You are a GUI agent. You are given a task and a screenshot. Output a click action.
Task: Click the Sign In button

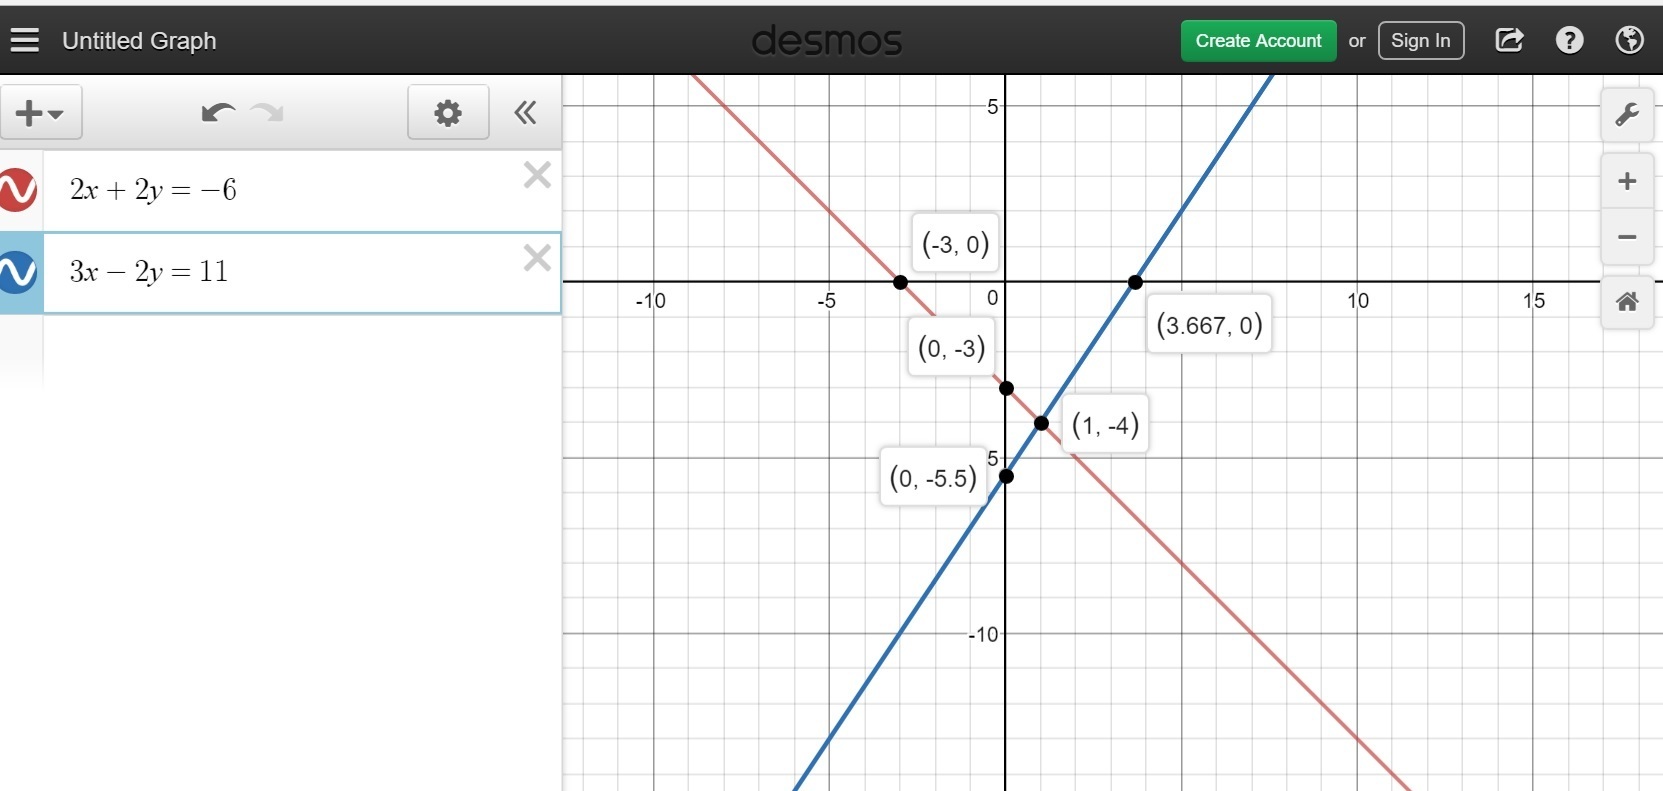click(1420, 41)
